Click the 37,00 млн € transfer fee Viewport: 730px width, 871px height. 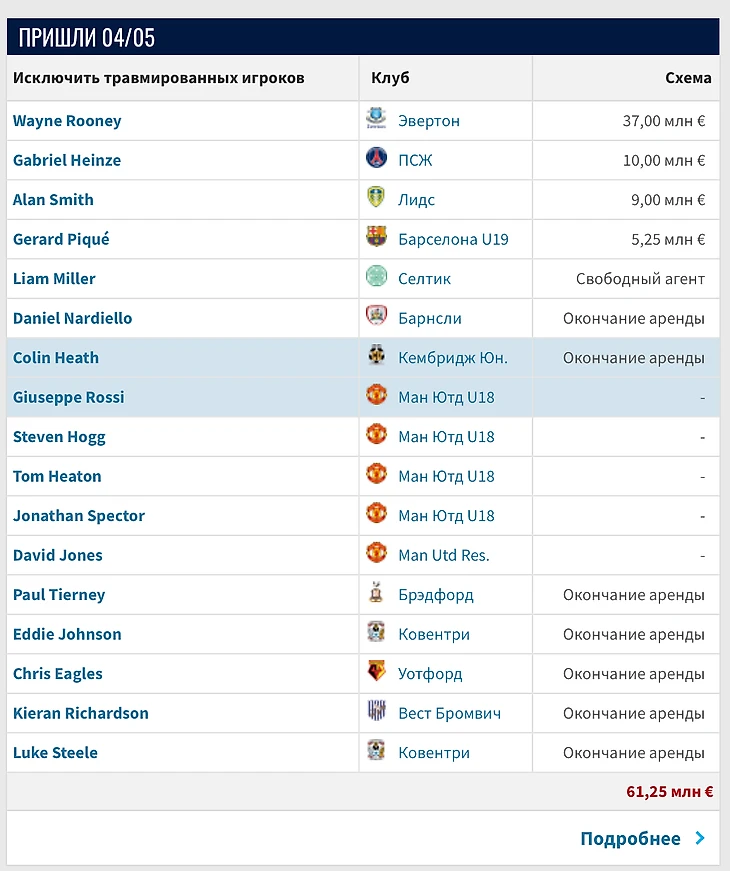(663, 121)
